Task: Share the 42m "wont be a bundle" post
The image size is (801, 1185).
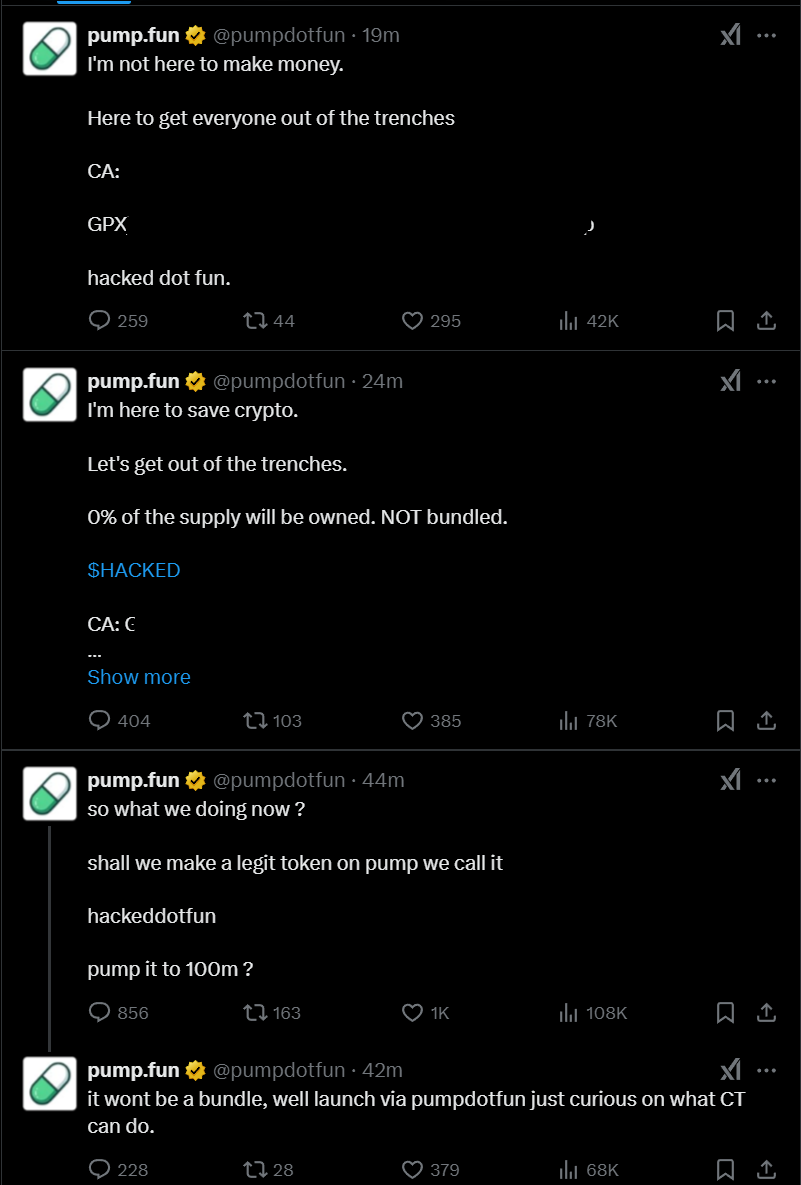Action: click(x=766, y=1169)
